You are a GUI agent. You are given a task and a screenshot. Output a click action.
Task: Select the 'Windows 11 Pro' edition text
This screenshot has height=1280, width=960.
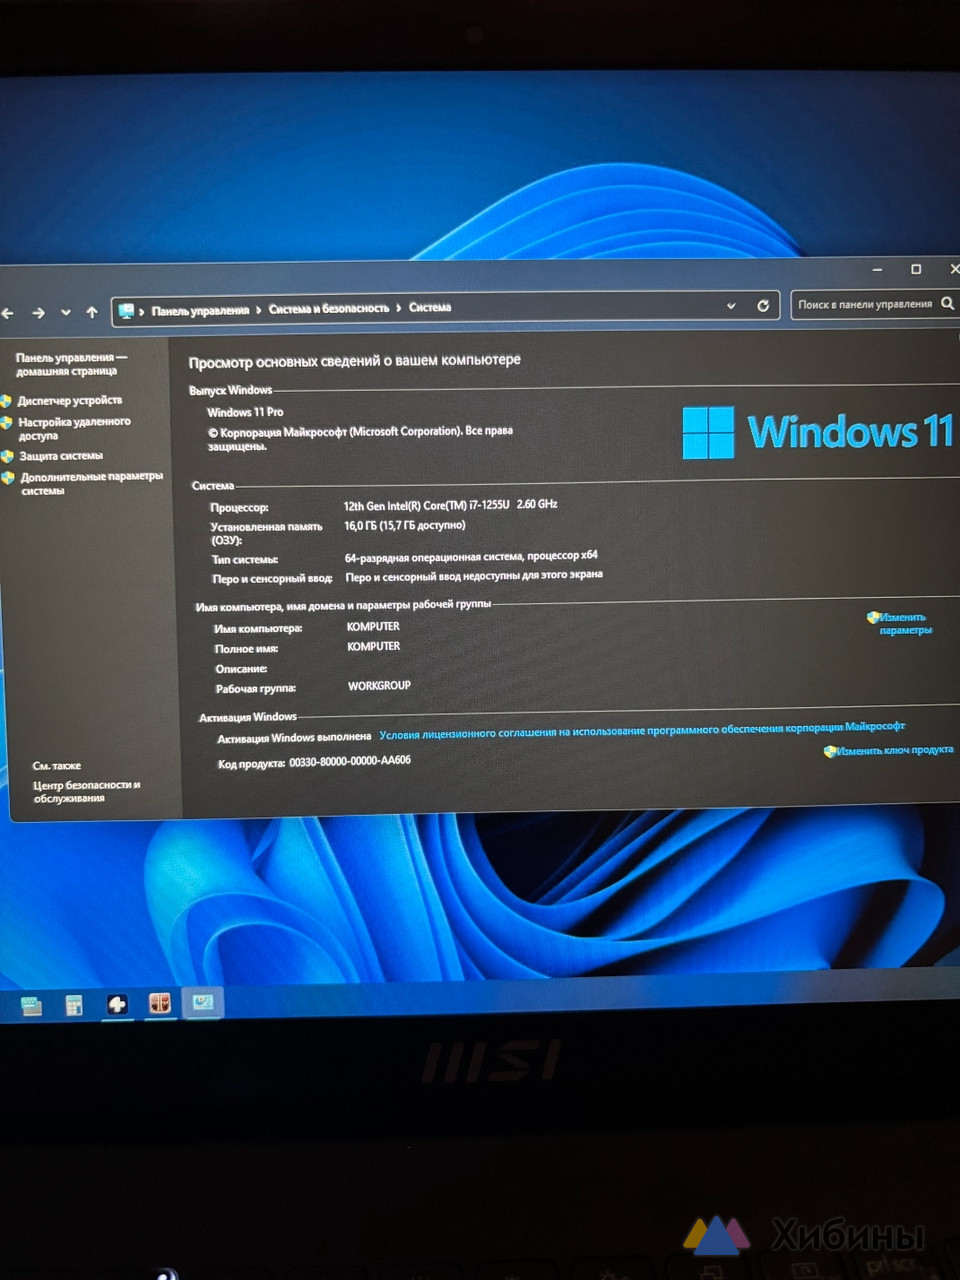pyautogui.click(x=245, y=412)
